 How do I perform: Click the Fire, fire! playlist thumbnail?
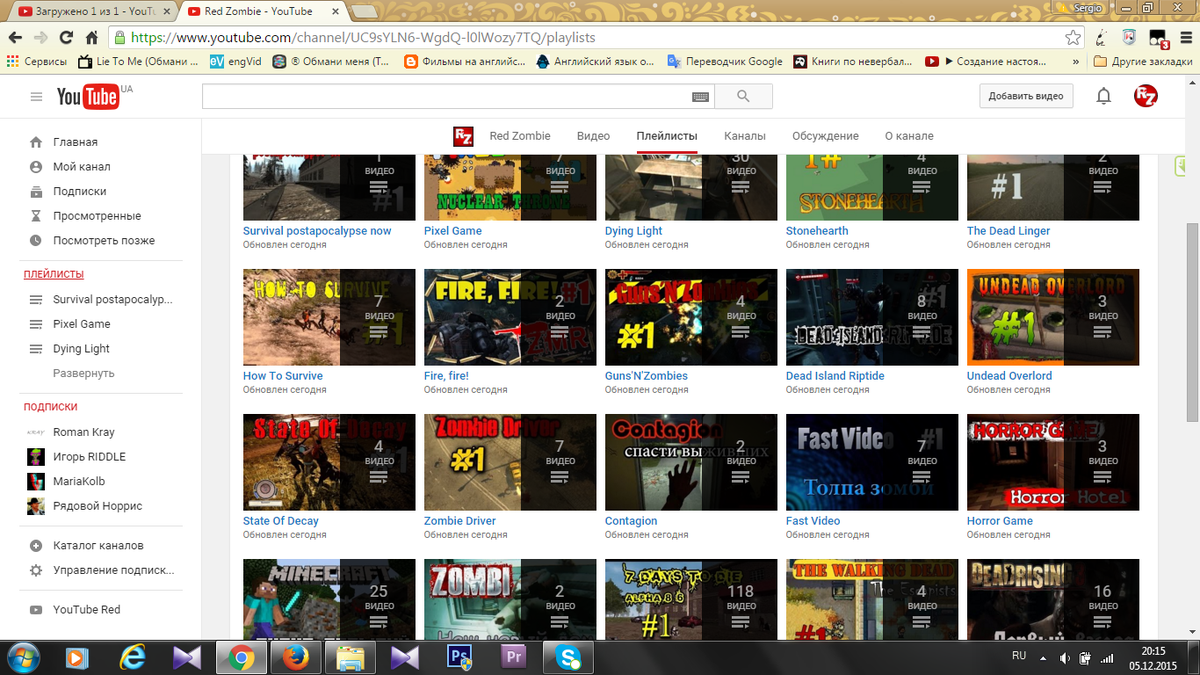[x=510, y=317]
